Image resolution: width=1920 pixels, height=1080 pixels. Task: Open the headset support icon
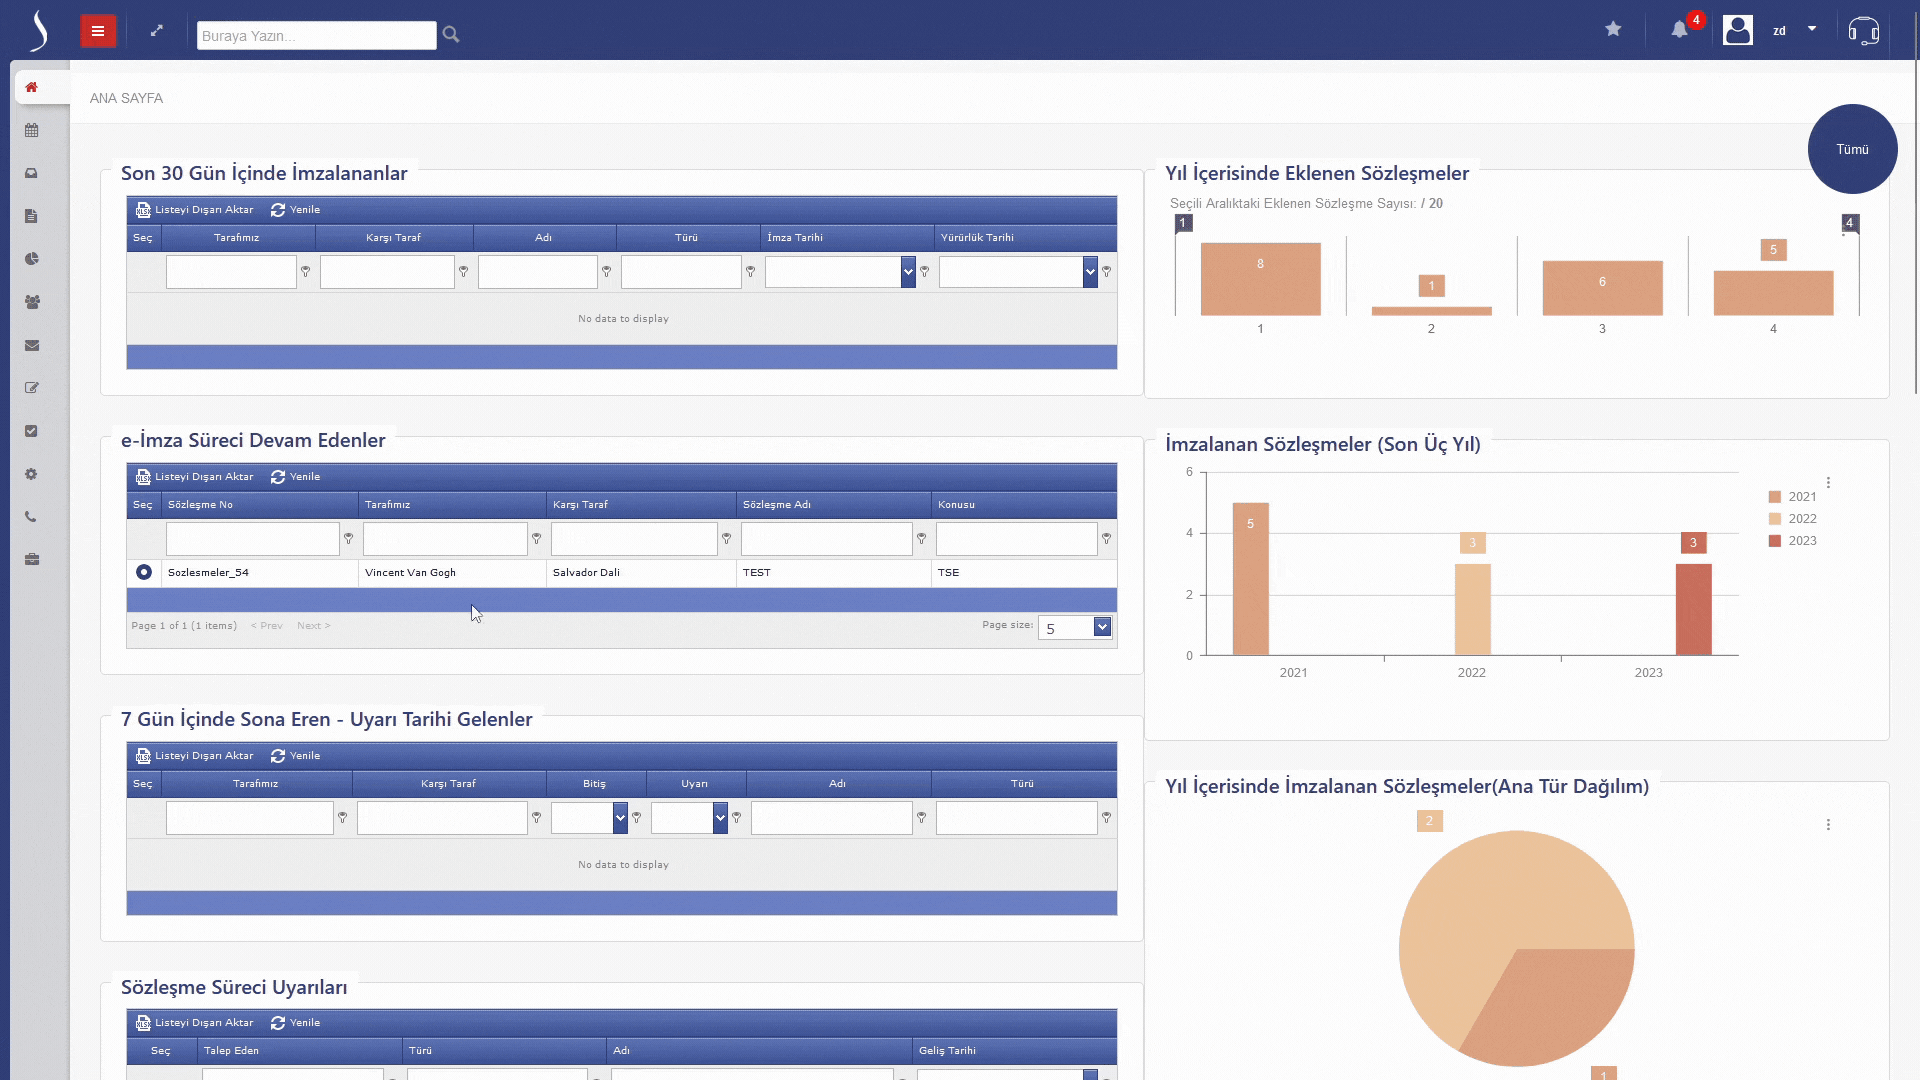tap(1863, 31)
